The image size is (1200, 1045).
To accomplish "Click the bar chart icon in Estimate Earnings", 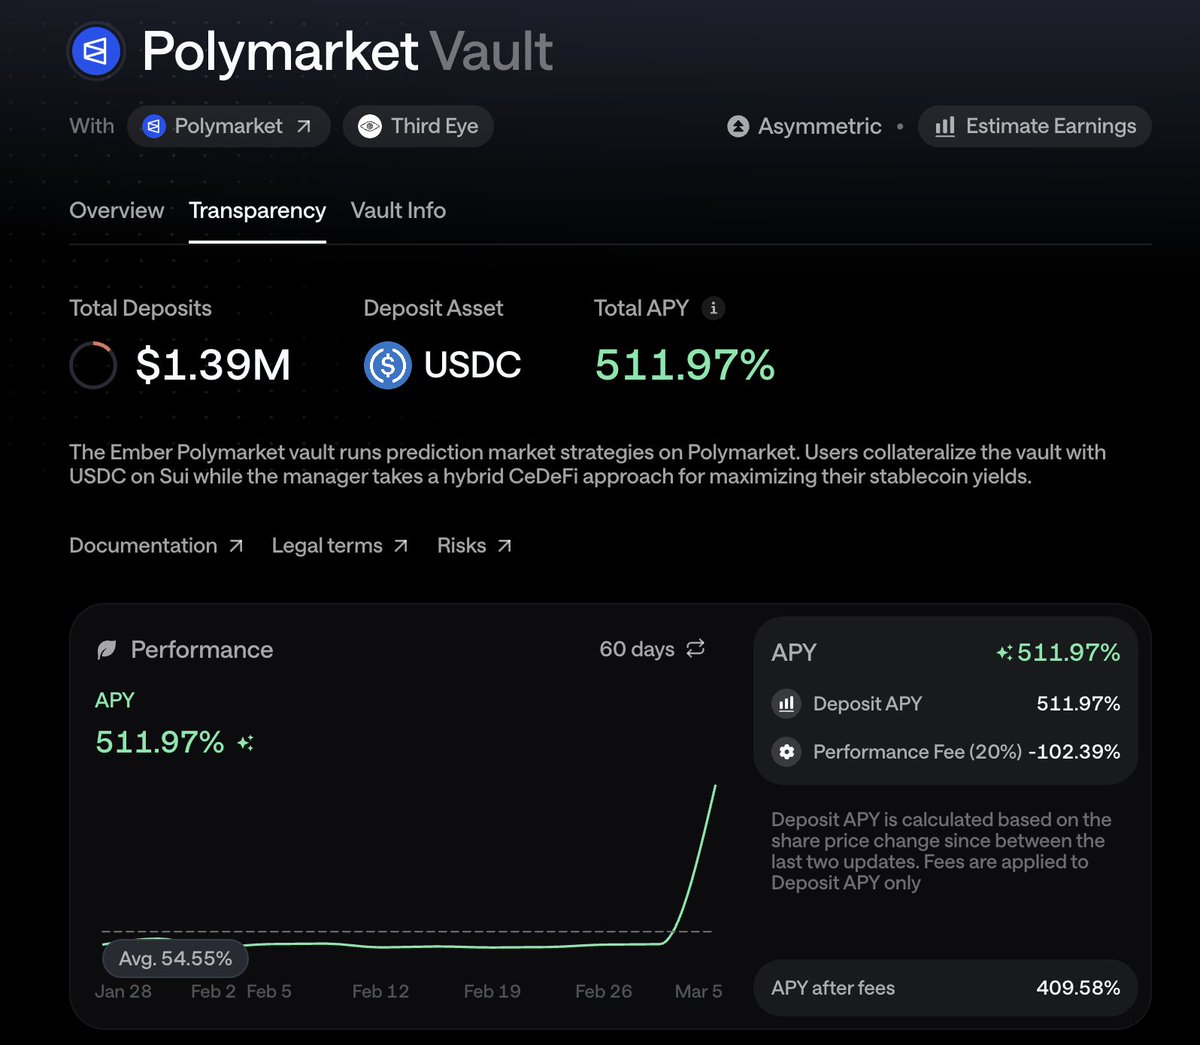I will [945, 126].
